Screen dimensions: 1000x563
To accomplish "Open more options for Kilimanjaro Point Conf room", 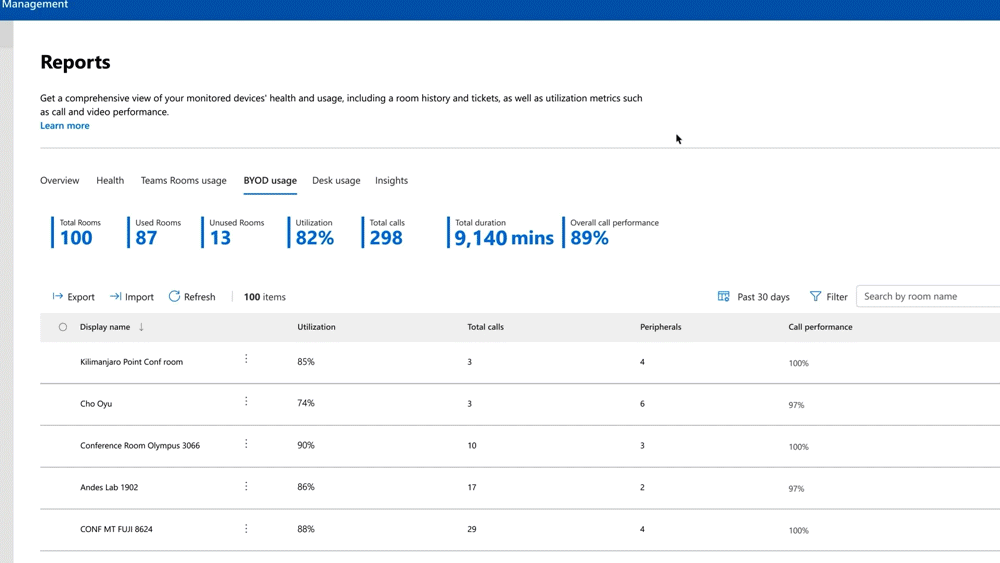I will [x=246, y=359].
